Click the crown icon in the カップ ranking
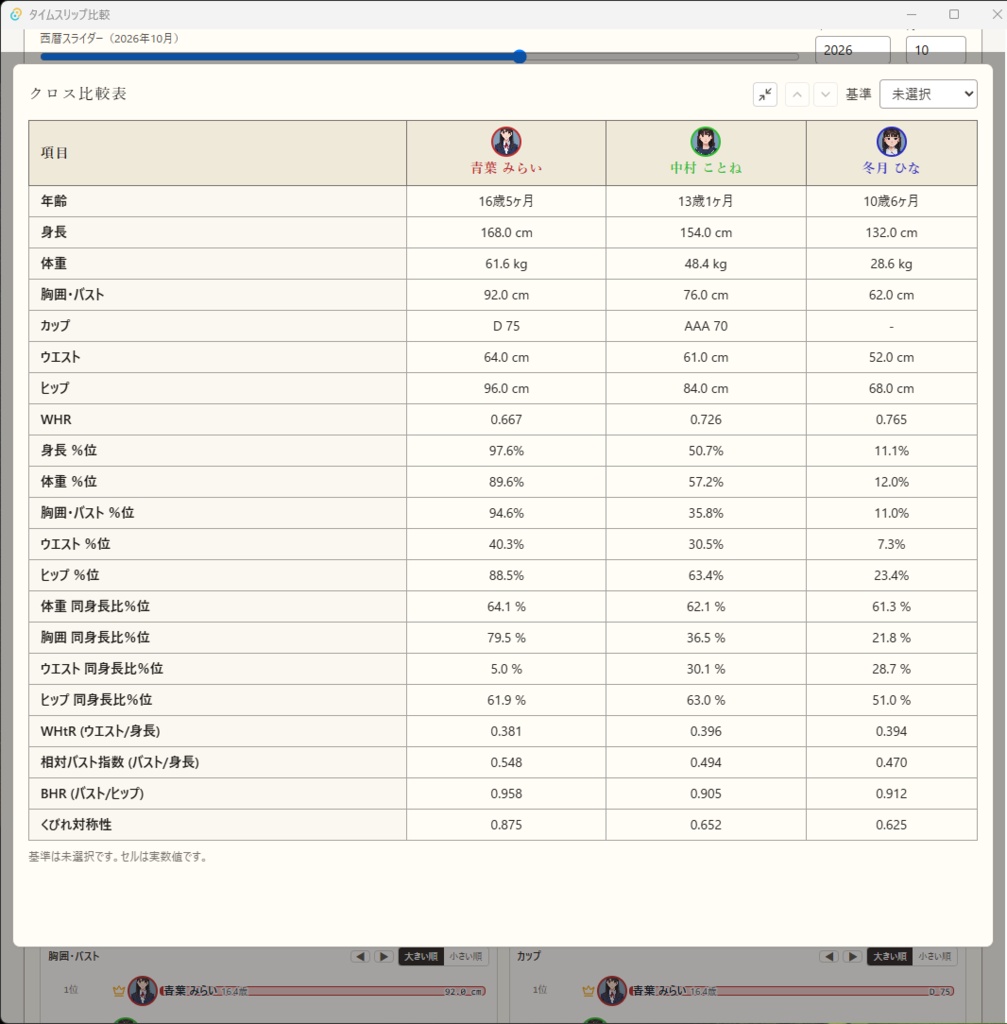 [588, 991]
